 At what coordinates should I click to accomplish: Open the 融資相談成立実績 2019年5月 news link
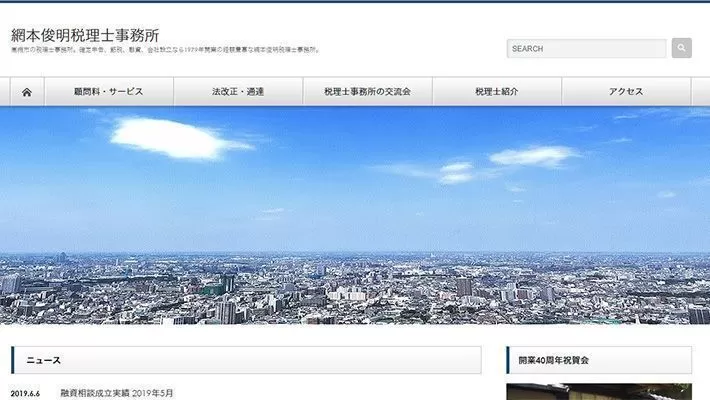click(117, 394)
